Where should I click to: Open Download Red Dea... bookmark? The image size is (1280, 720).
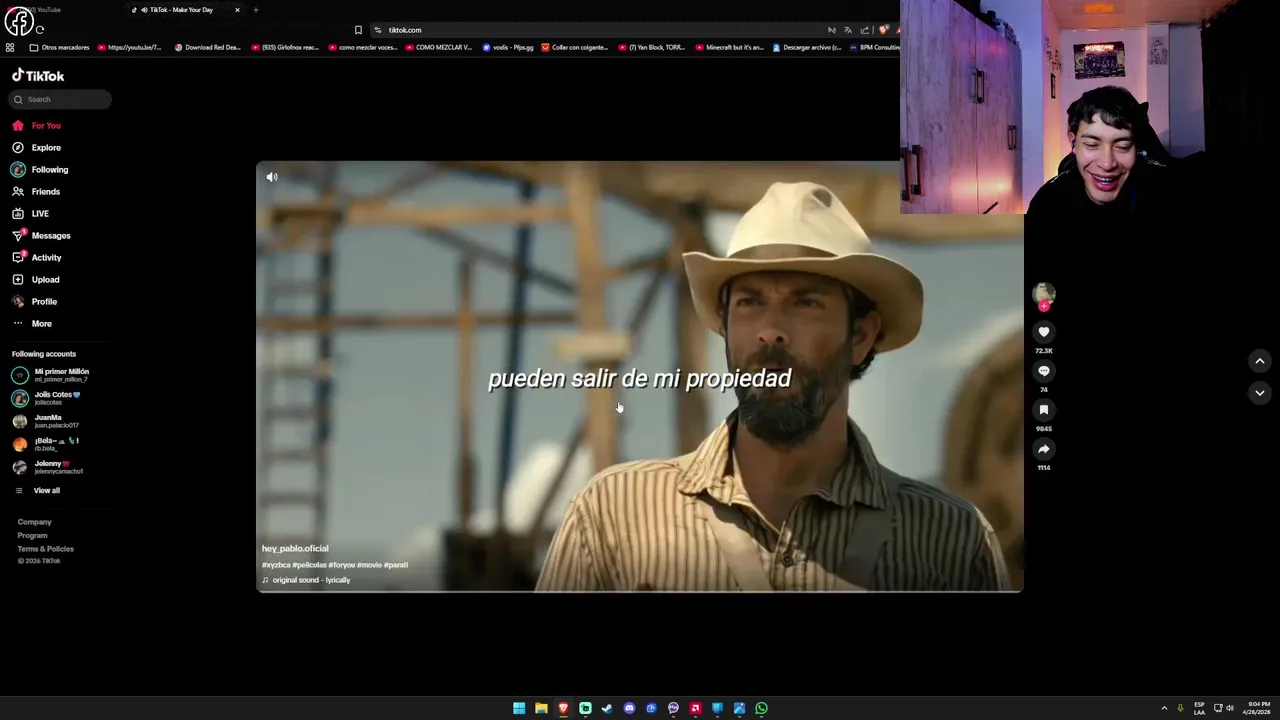click(208, 47)
